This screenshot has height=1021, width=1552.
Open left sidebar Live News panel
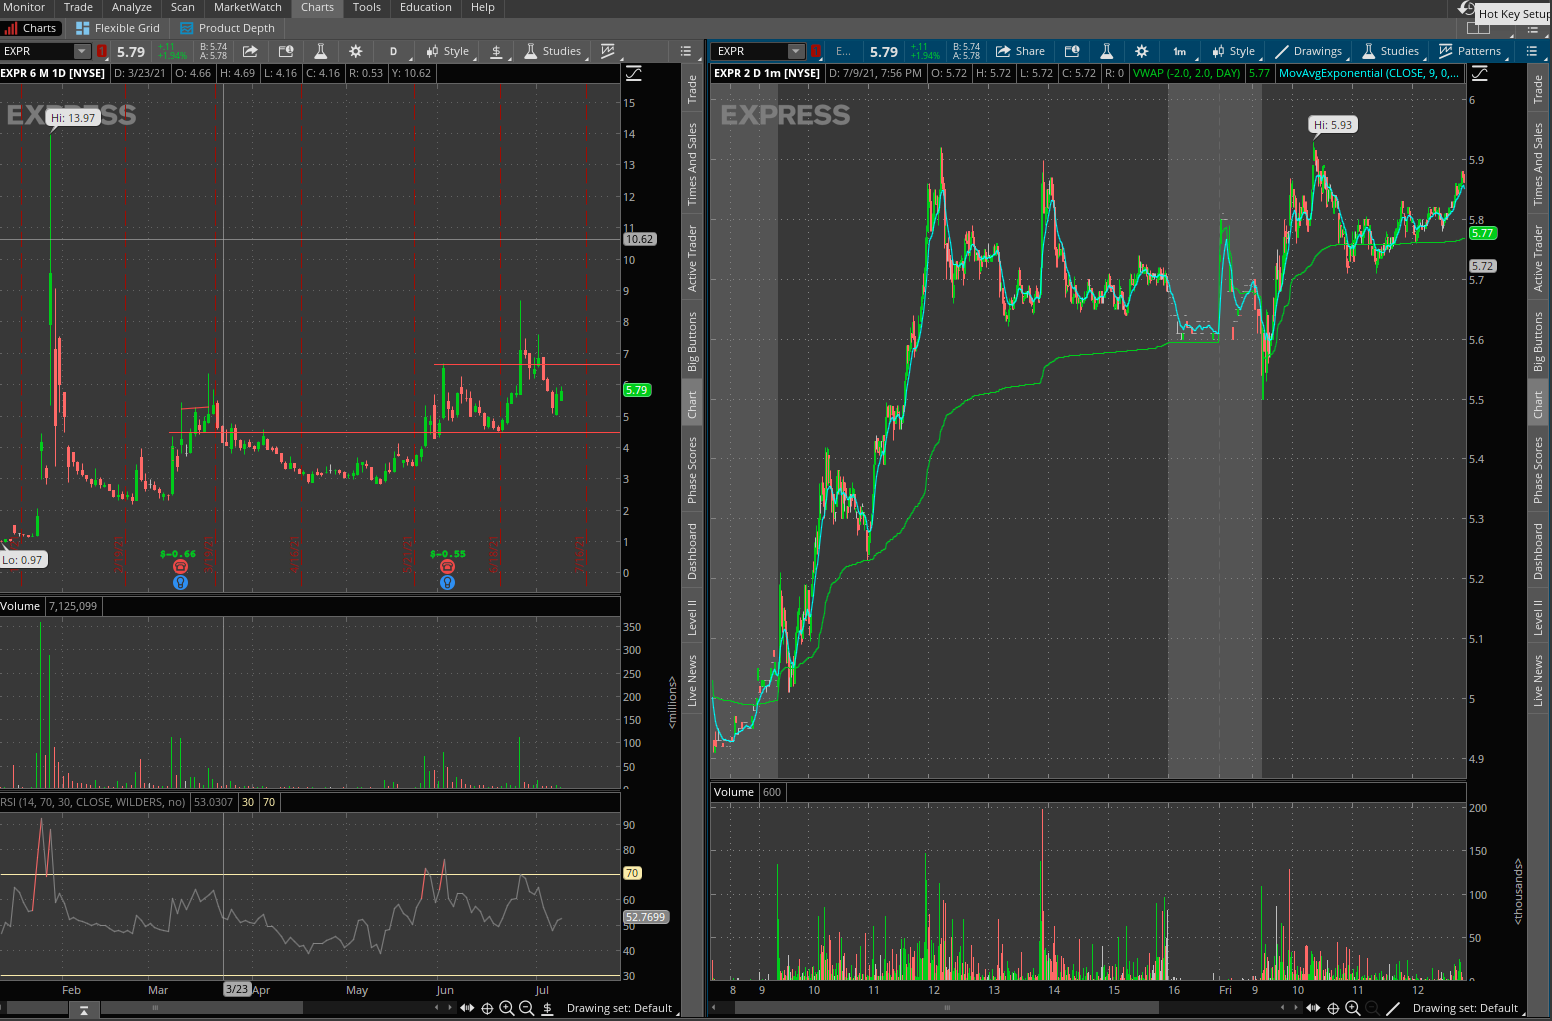point(692,681)
